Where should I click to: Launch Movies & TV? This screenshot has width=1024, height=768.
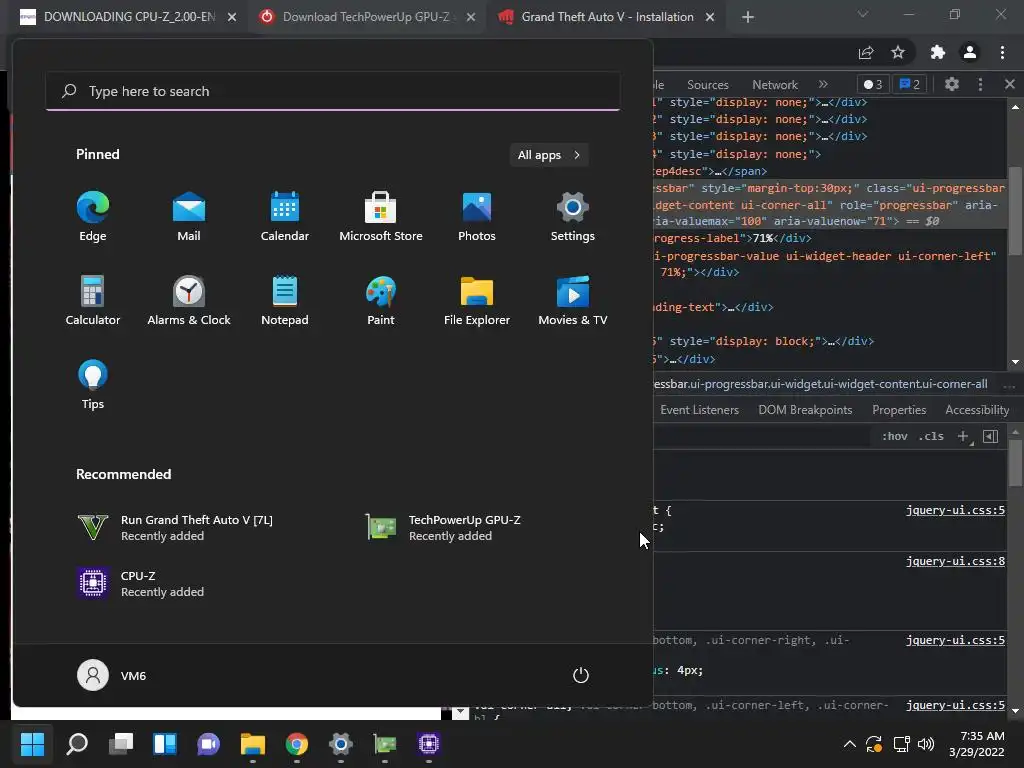573,300
